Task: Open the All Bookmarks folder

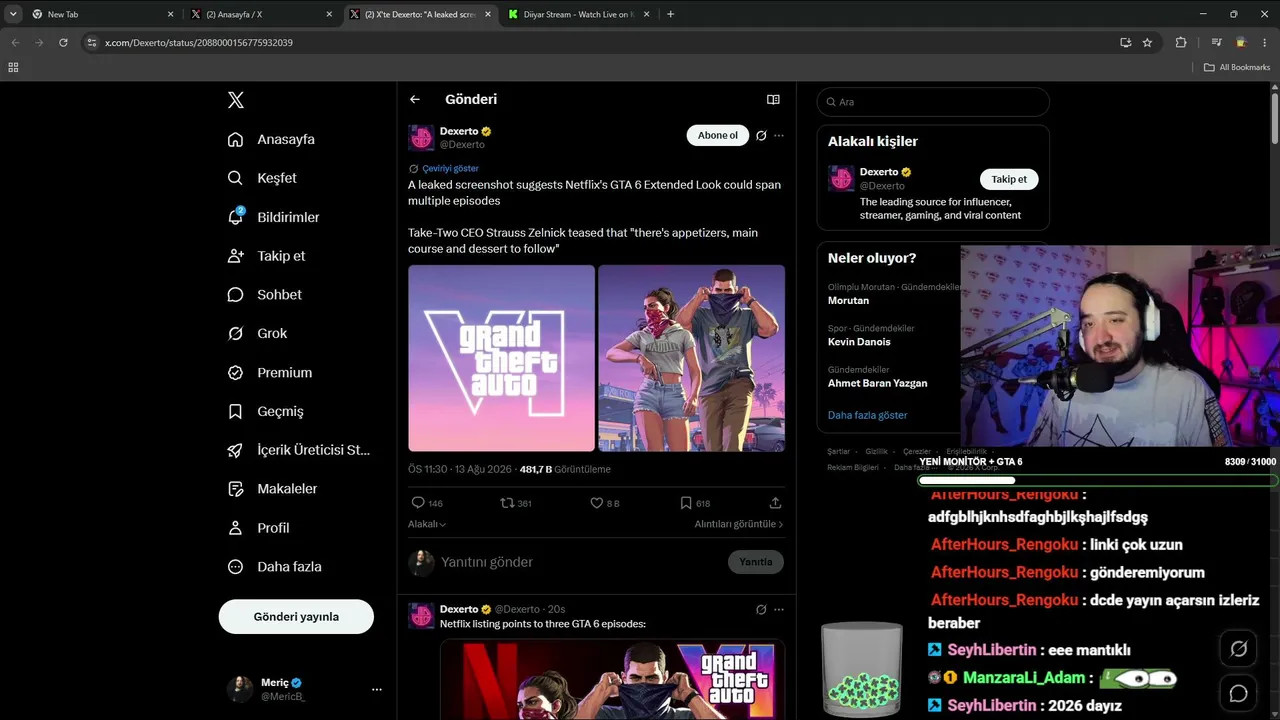Action: 1237,67
